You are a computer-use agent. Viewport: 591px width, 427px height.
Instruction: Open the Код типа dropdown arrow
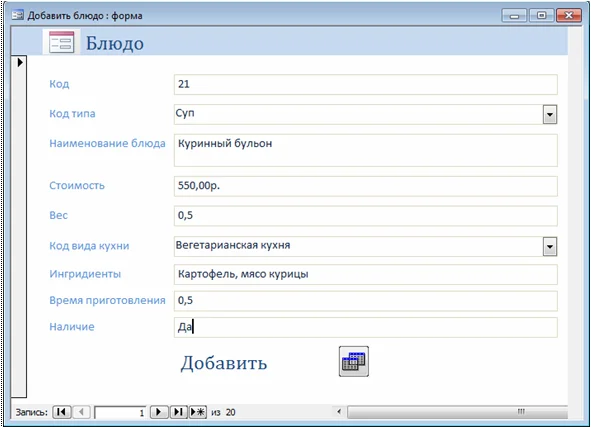point(550,115)
